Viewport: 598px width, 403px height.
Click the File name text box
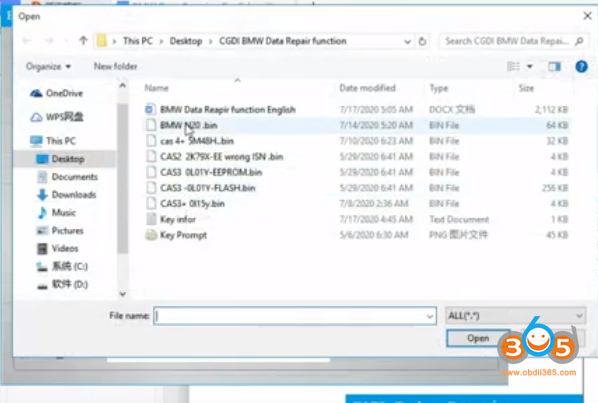click(295, 316)
